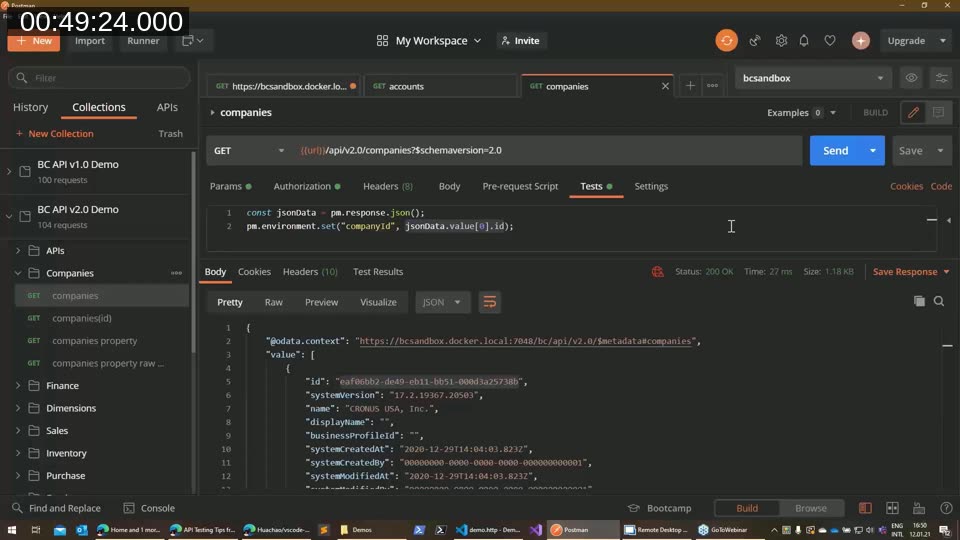Viewport: 960px width, 540px height.
Task: Open manage environments settings icon
Action: pyautogui.click(x=941, y=78)
